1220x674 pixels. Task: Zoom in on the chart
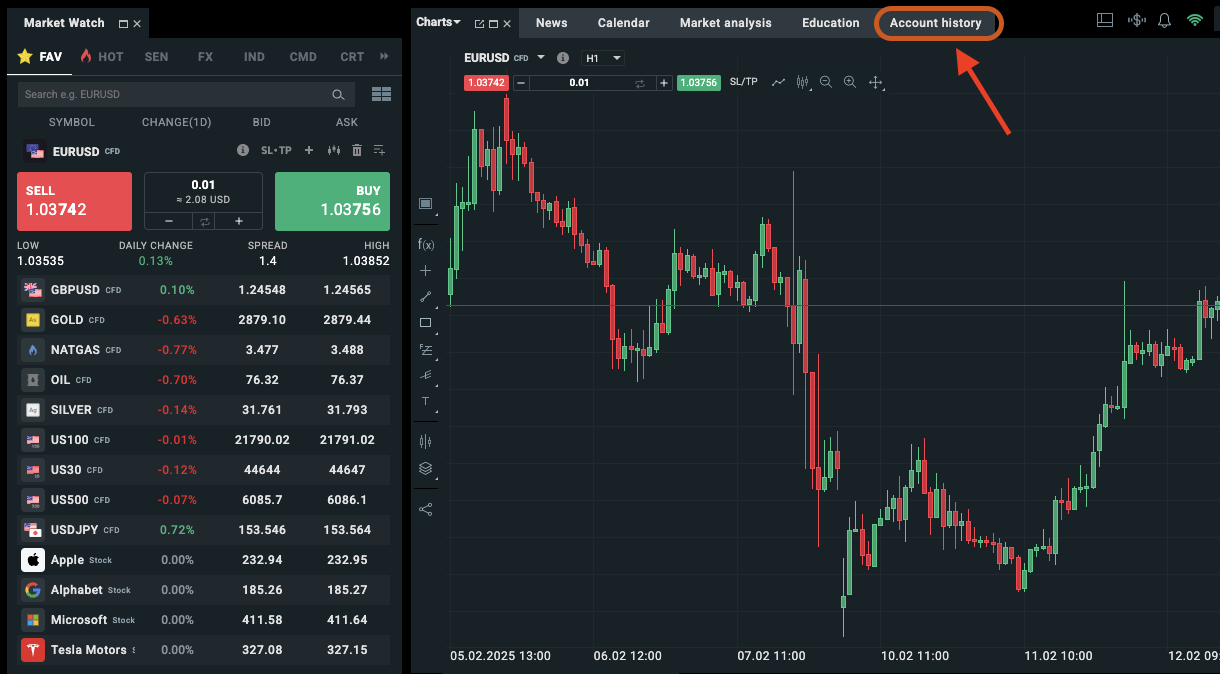coord(850,82)
